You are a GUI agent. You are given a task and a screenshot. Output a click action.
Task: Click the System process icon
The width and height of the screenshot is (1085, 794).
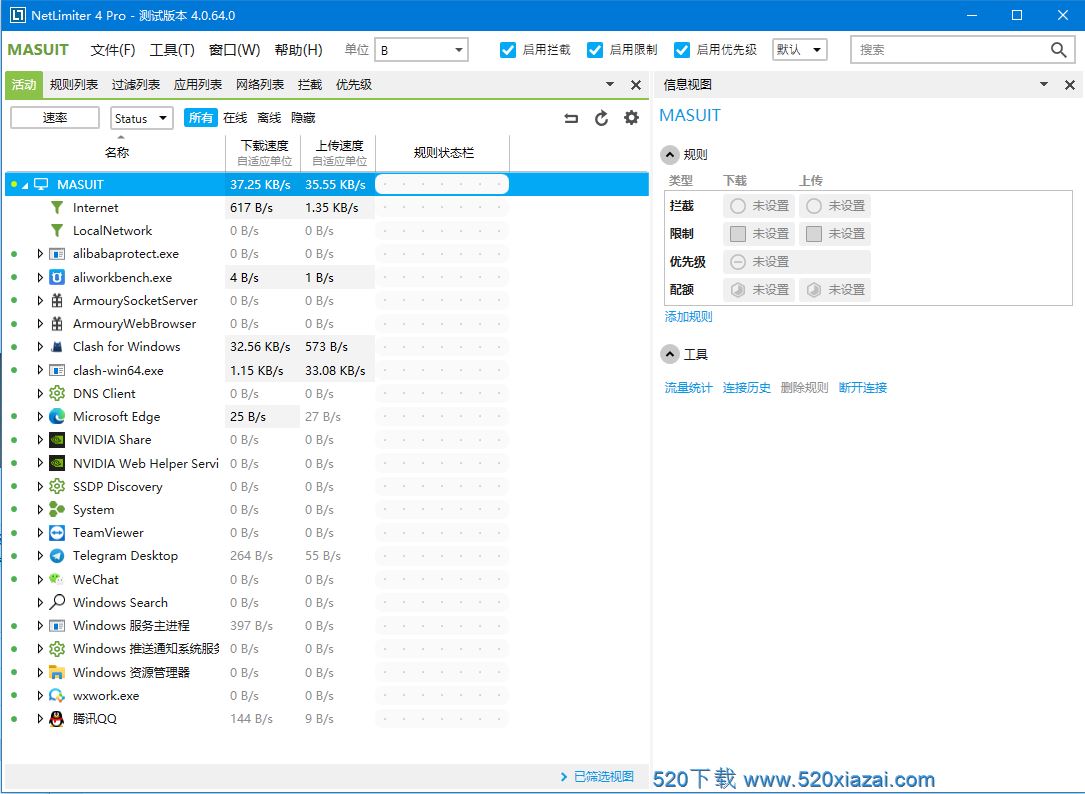tap(57, 509)
